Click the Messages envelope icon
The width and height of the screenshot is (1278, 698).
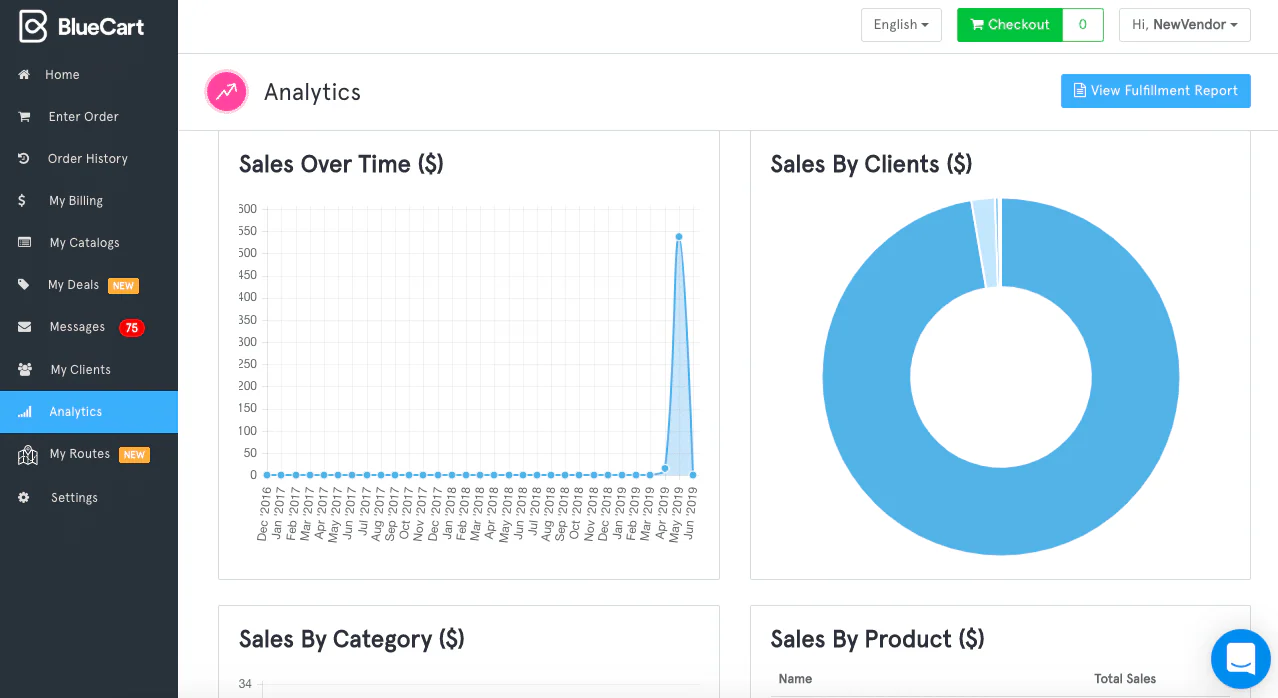point(25,327)
